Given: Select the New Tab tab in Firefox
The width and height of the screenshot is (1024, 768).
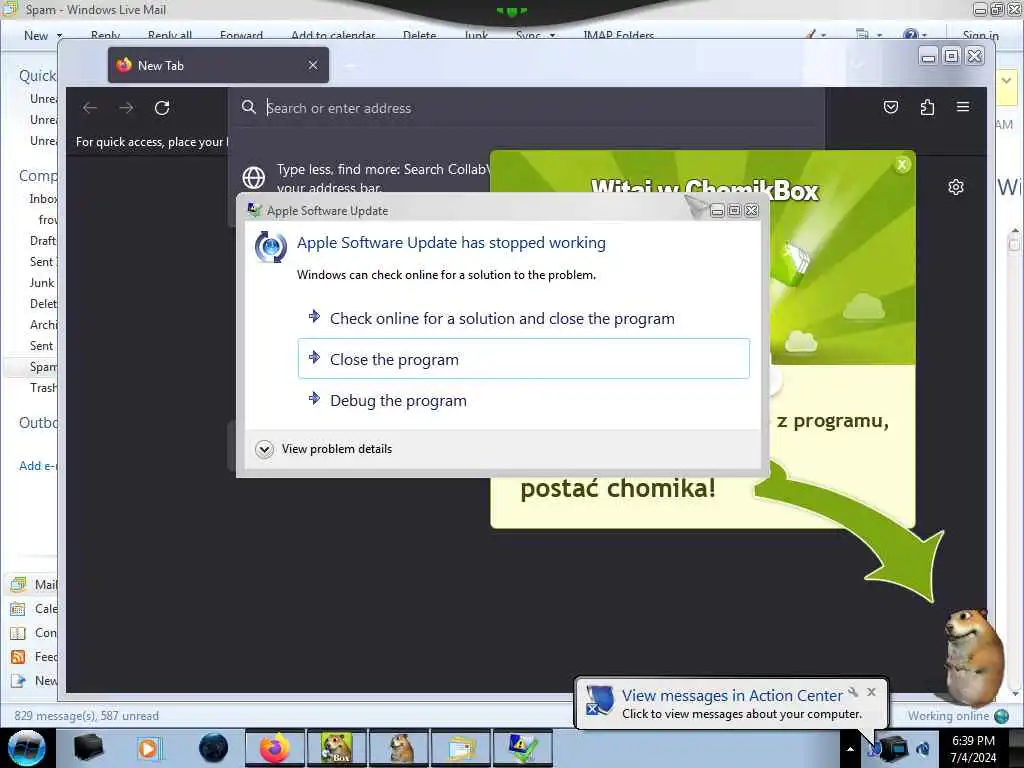Looking at the screenshot, I should click(218, 65).
